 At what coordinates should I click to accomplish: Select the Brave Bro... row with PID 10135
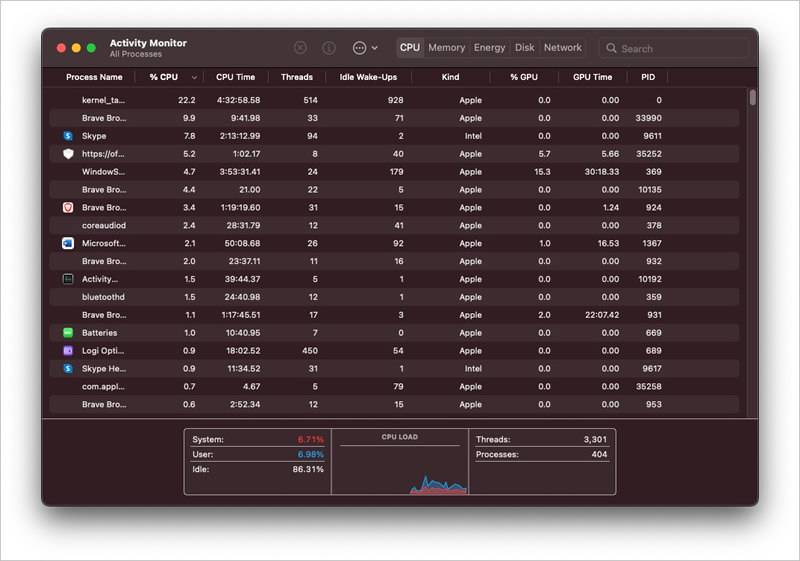tap(394, 189)
